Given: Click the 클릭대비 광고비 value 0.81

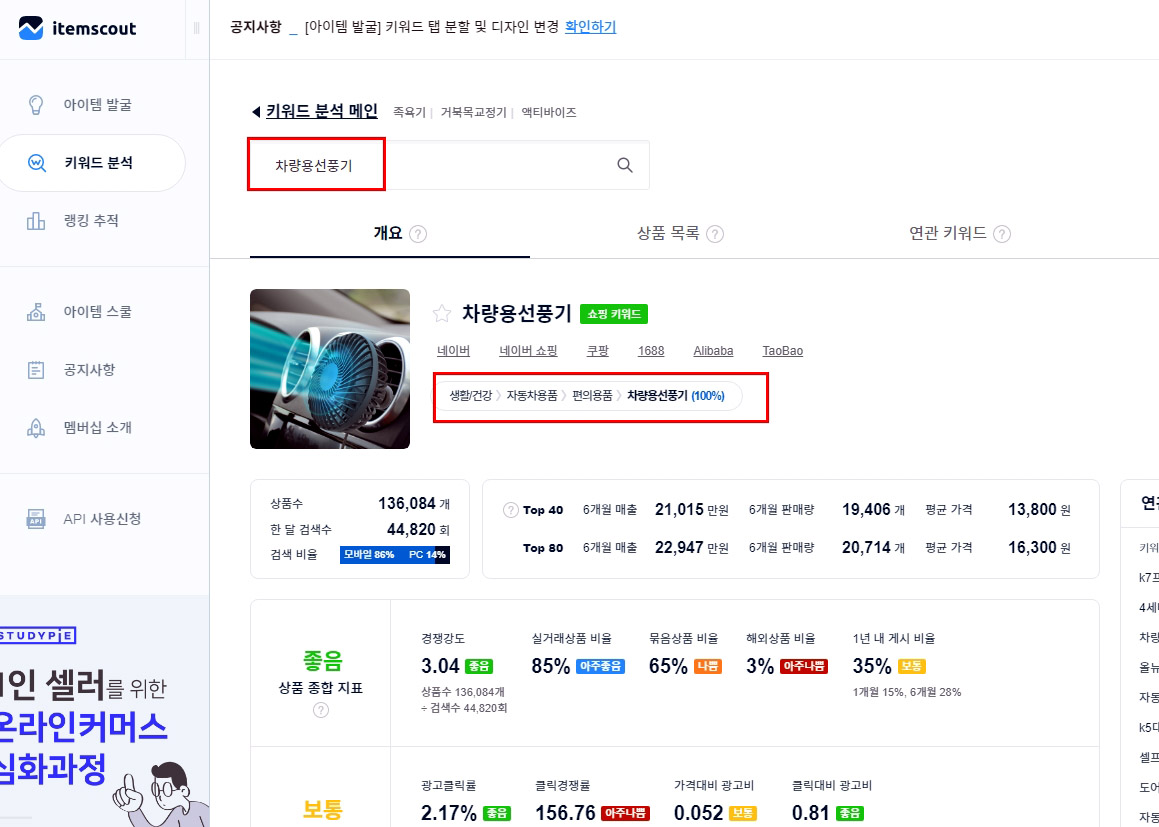Looking at the screenshot, I should tap(810, 813).
